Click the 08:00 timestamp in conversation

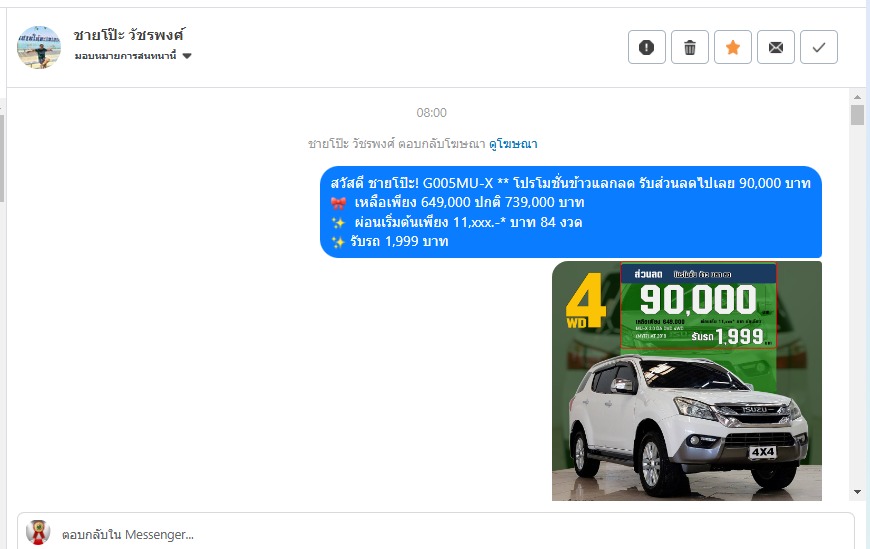pos(432,113)
